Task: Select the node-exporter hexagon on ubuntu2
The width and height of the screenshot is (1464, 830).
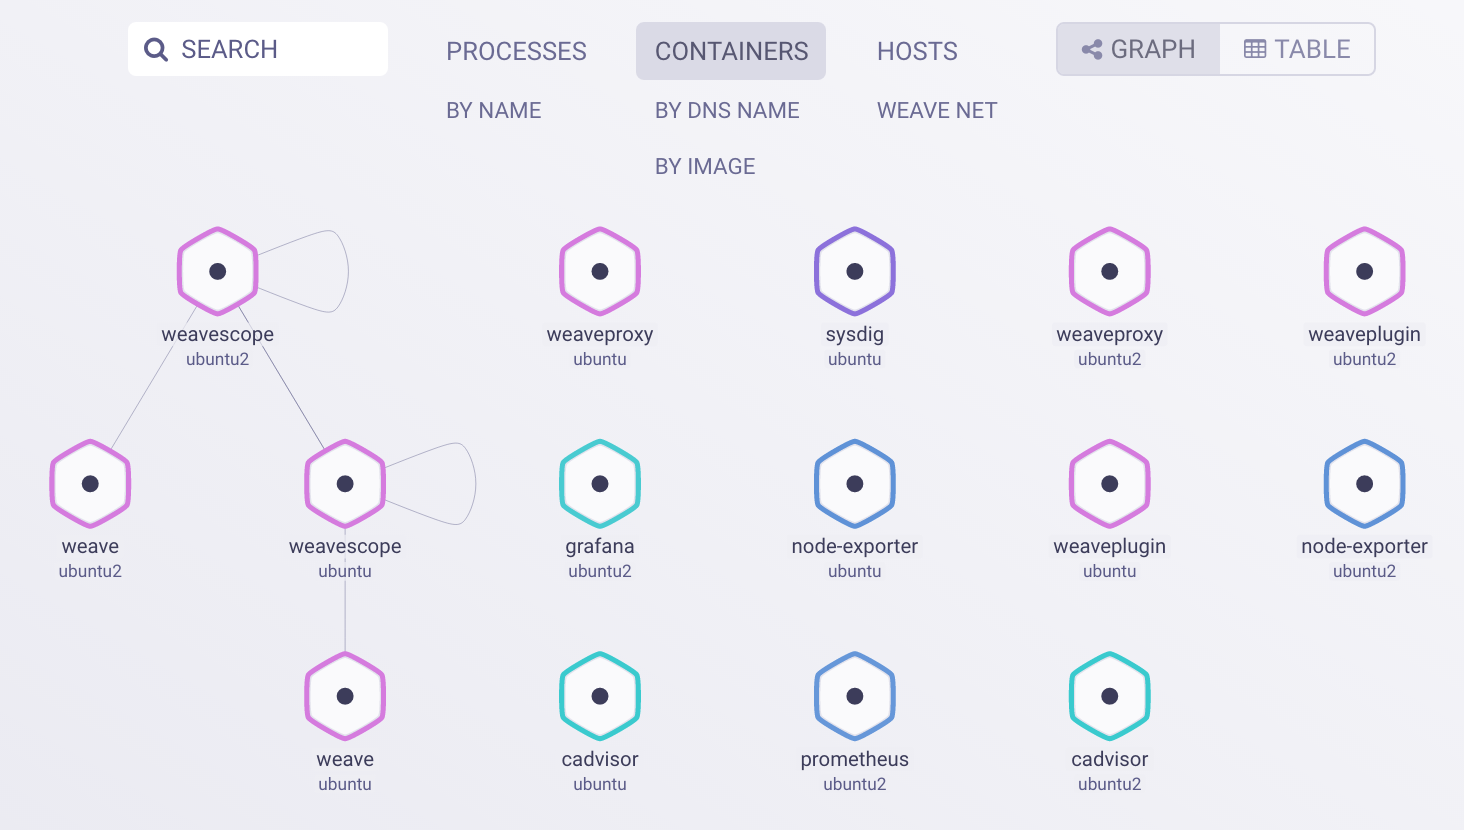Action: (1364, 484)
